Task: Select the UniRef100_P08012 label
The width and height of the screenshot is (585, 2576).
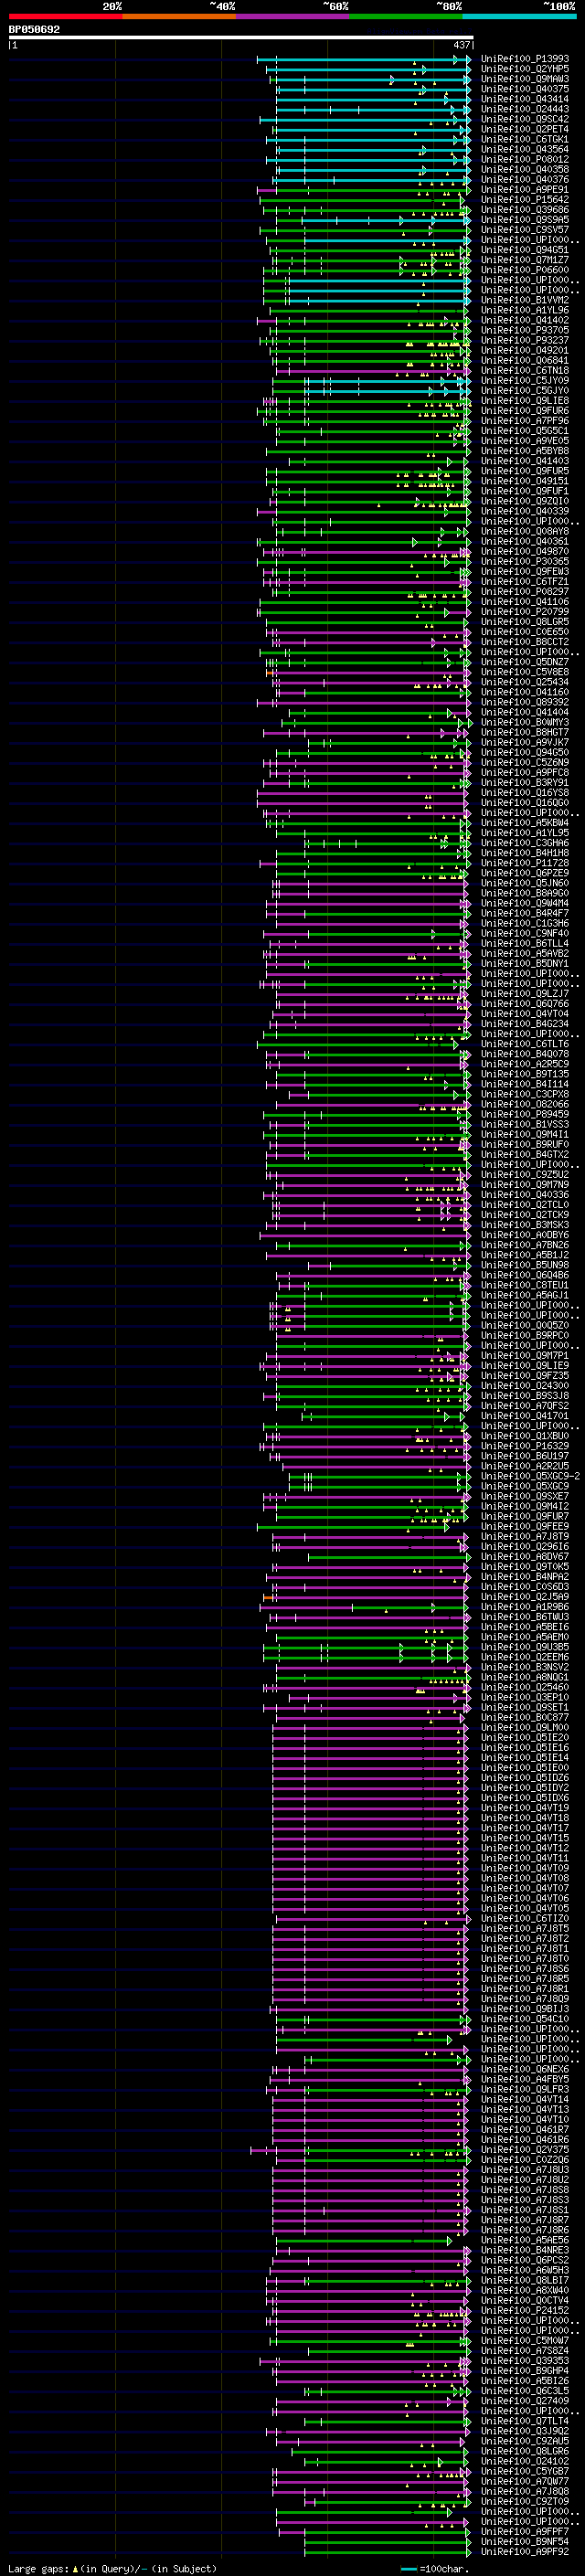Action: pyautogui.click(x=525, y=159)
